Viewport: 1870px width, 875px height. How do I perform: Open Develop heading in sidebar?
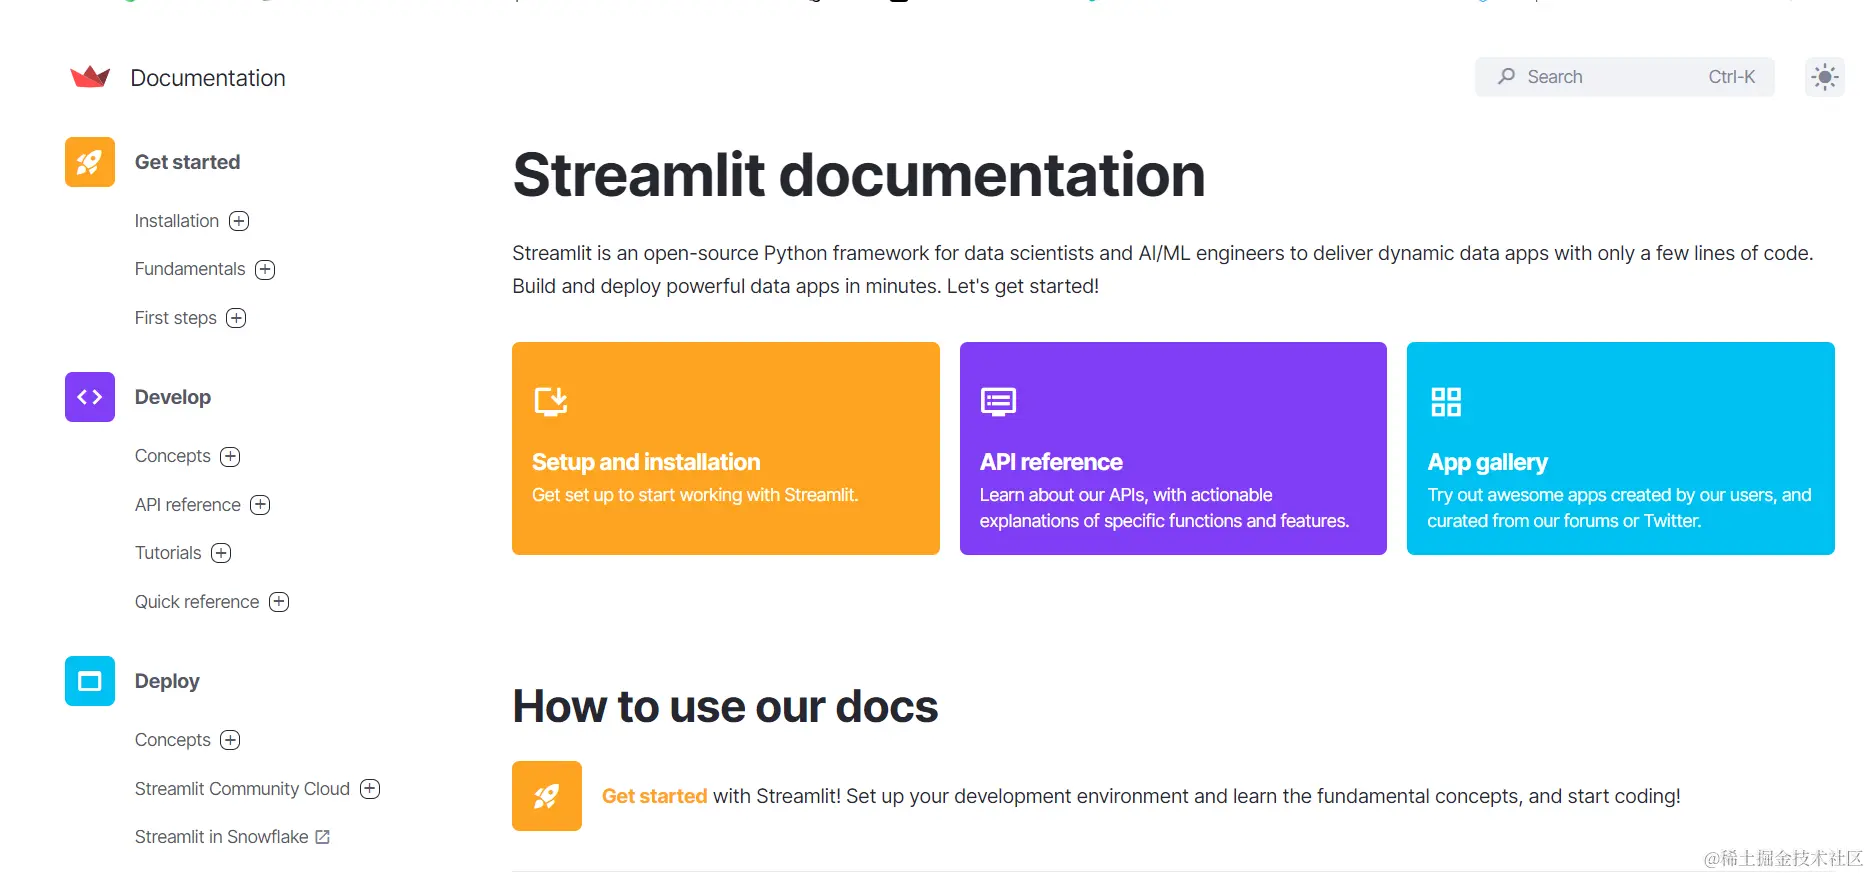pyautogui.click(x=173, y=397)
